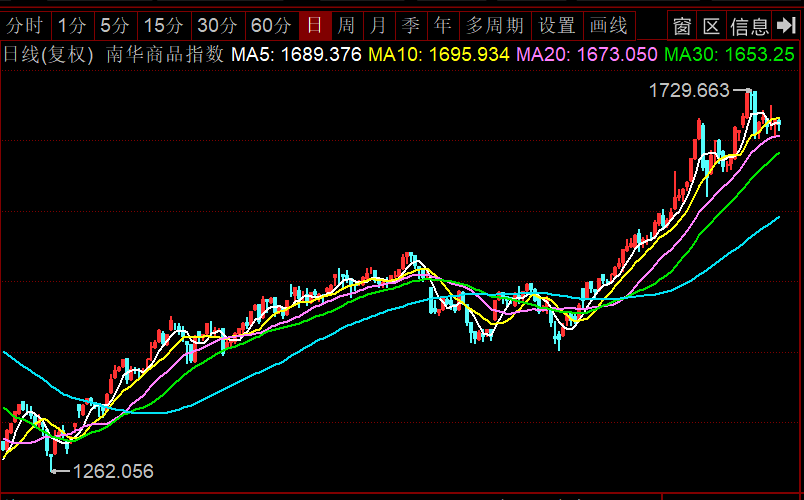Switch to the 周 weekly chart
Image resolution: width=804 pixels, height=500 pixels.
(x=347, y=26)
